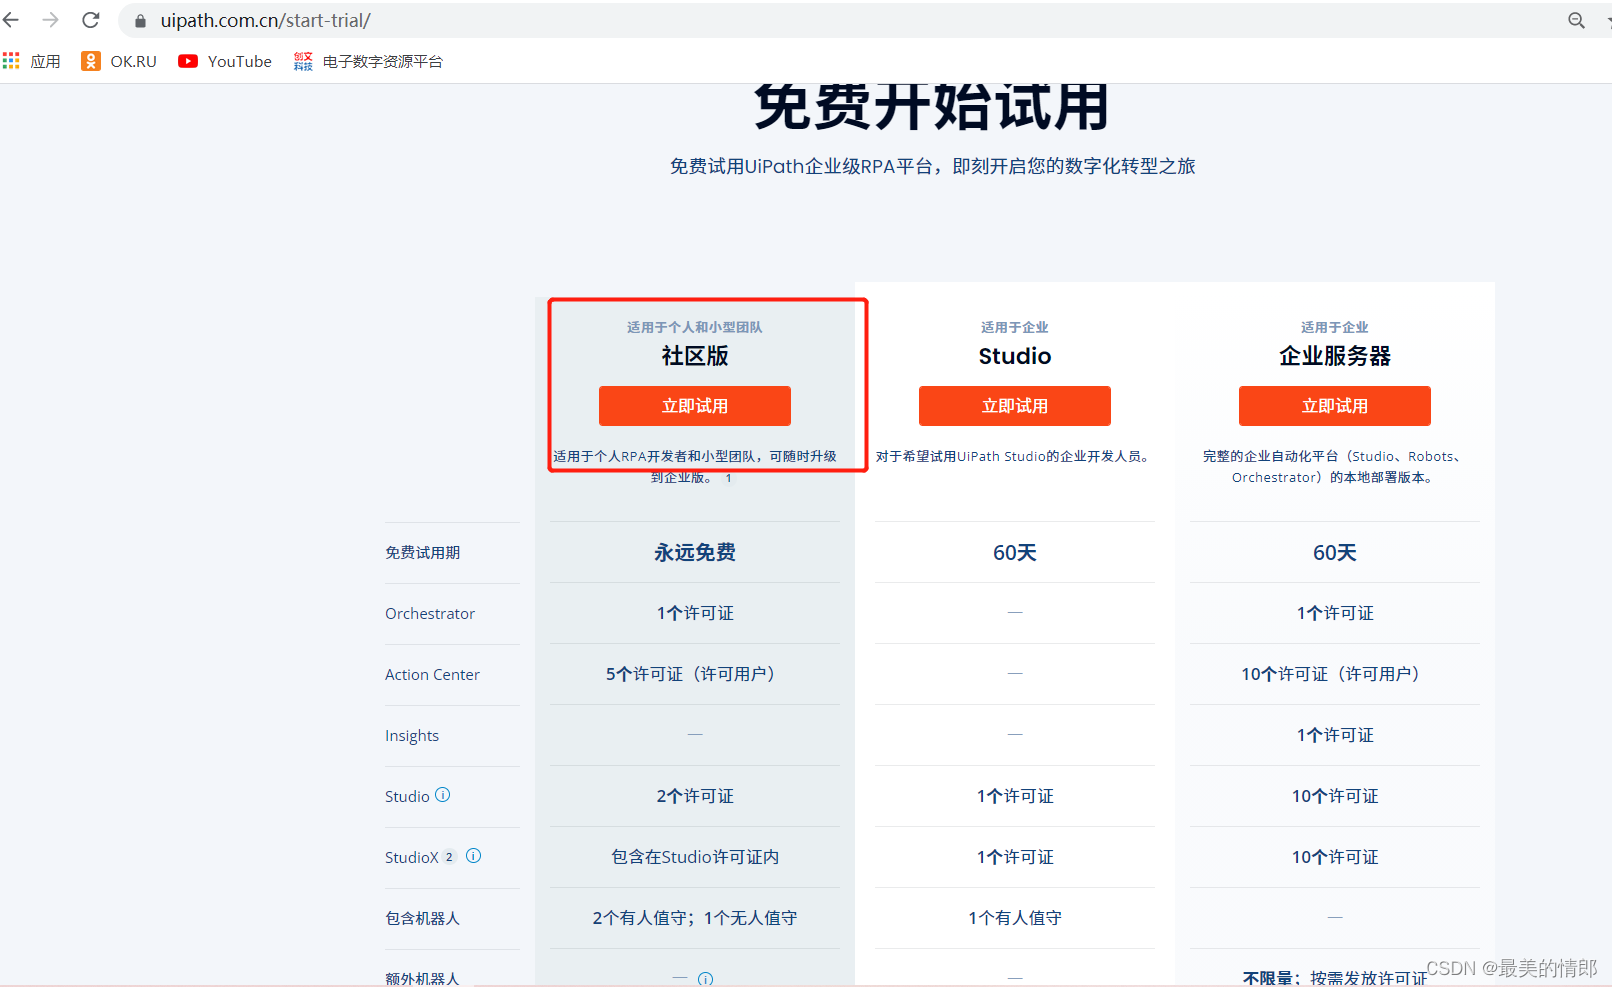Click the 60天 cell under 企业服务器
Viewport: 1612px width, 987px height.
(x=1335, y=553)
